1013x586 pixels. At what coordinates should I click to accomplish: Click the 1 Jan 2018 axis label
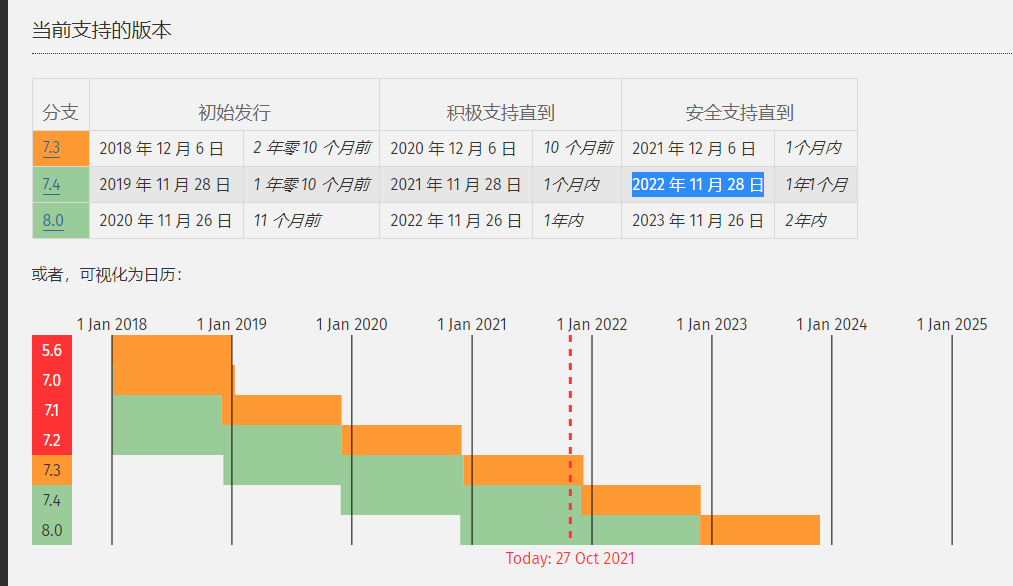(x=112, y=324)
